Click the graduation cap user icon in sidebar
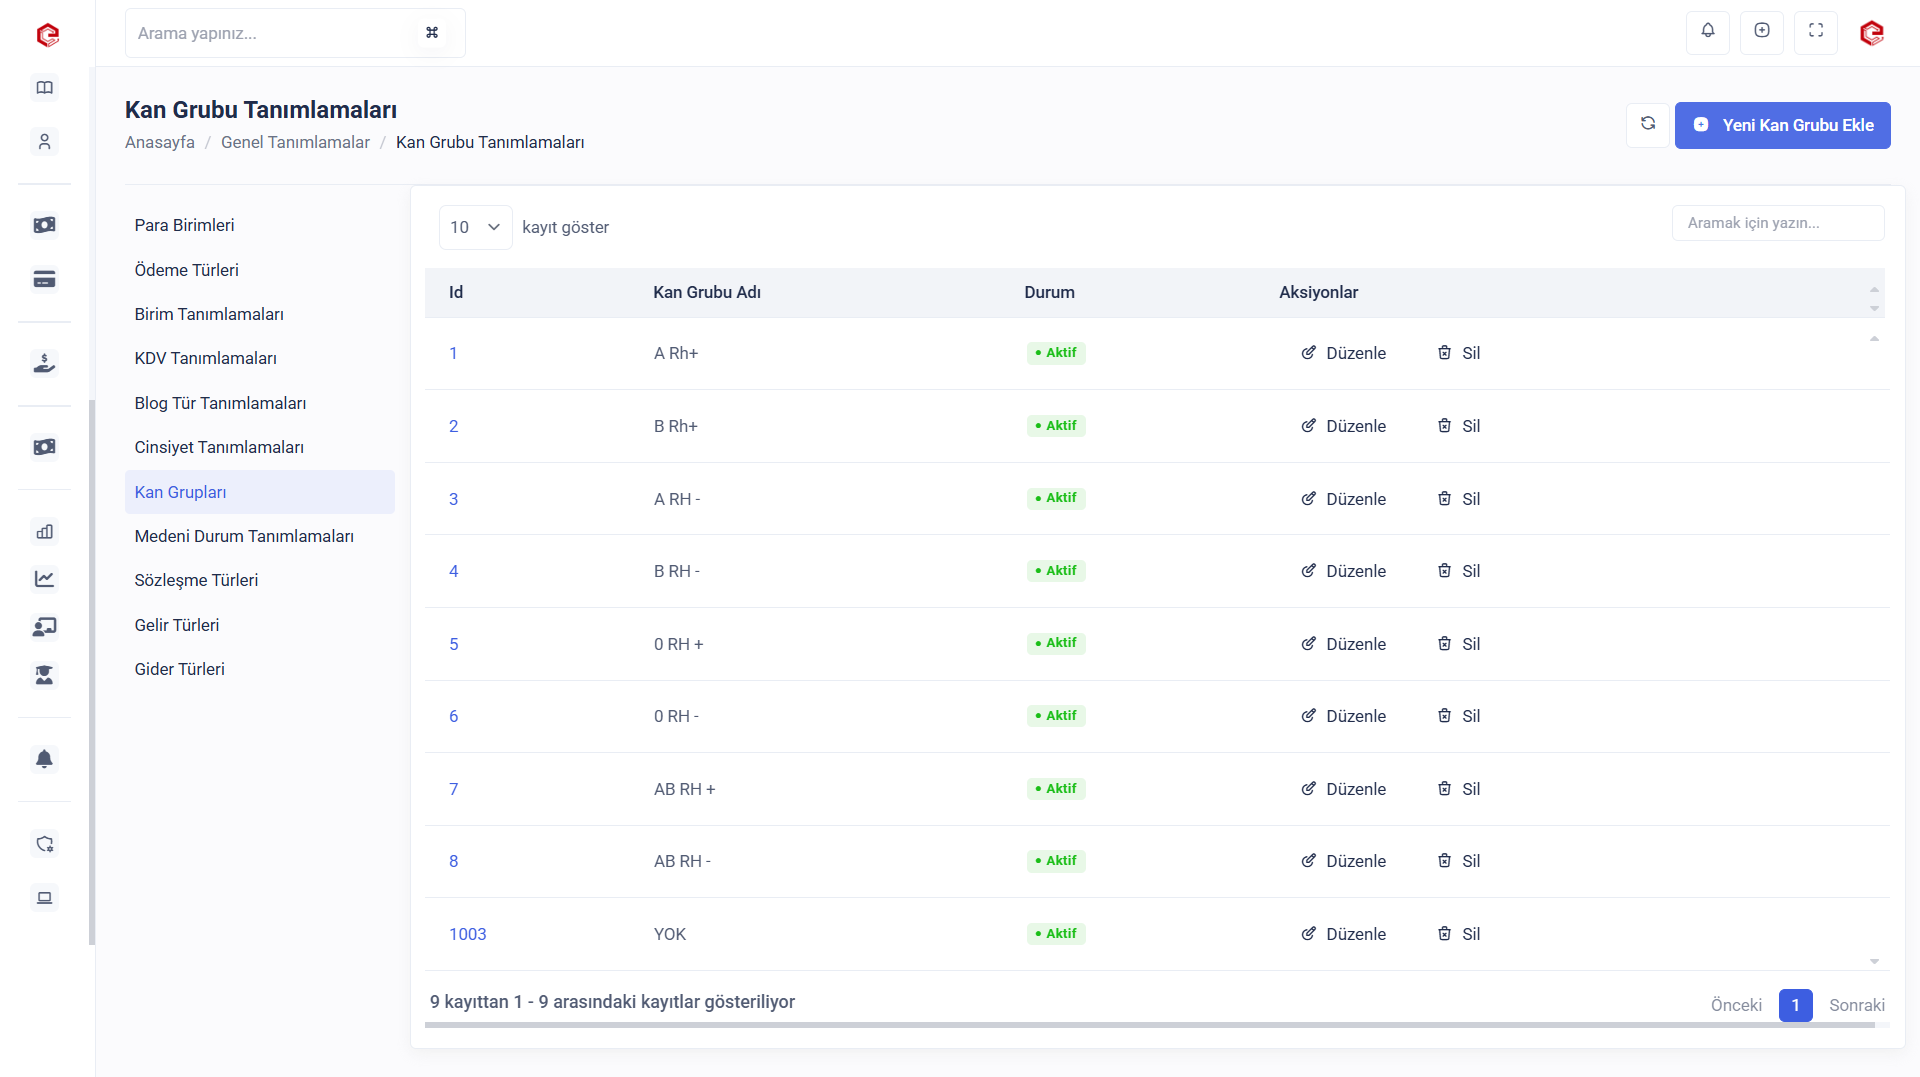Screen dimensions: 1920x1077 [45, 676]
